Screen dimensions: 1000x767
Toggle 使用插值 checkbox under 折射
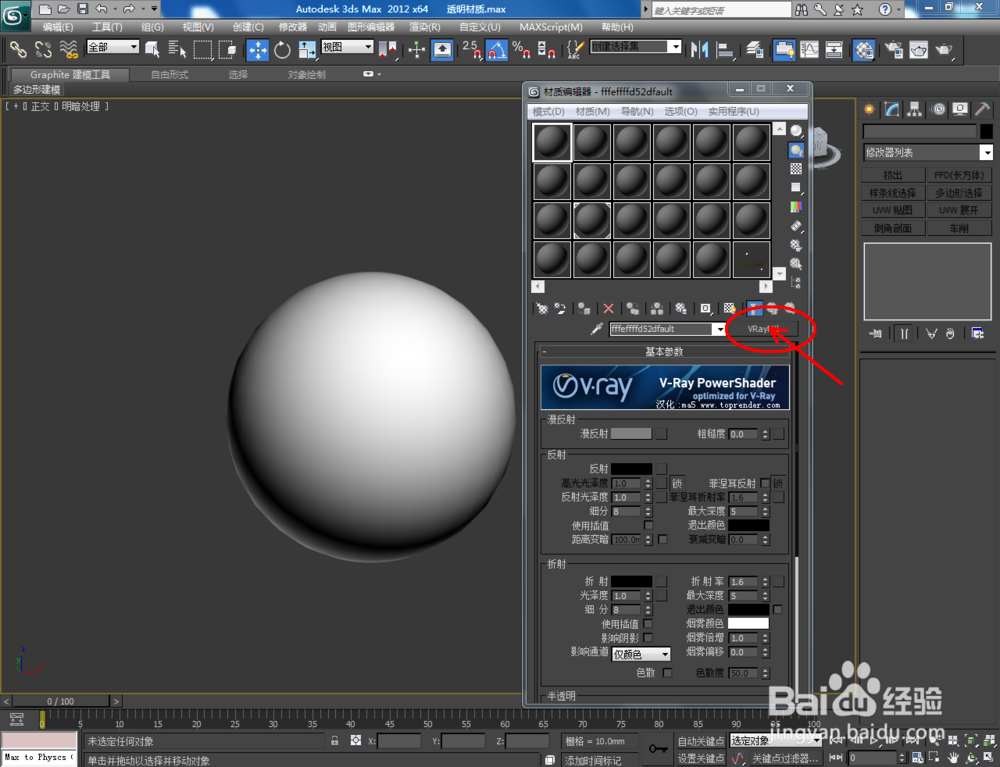pos(648,623)
